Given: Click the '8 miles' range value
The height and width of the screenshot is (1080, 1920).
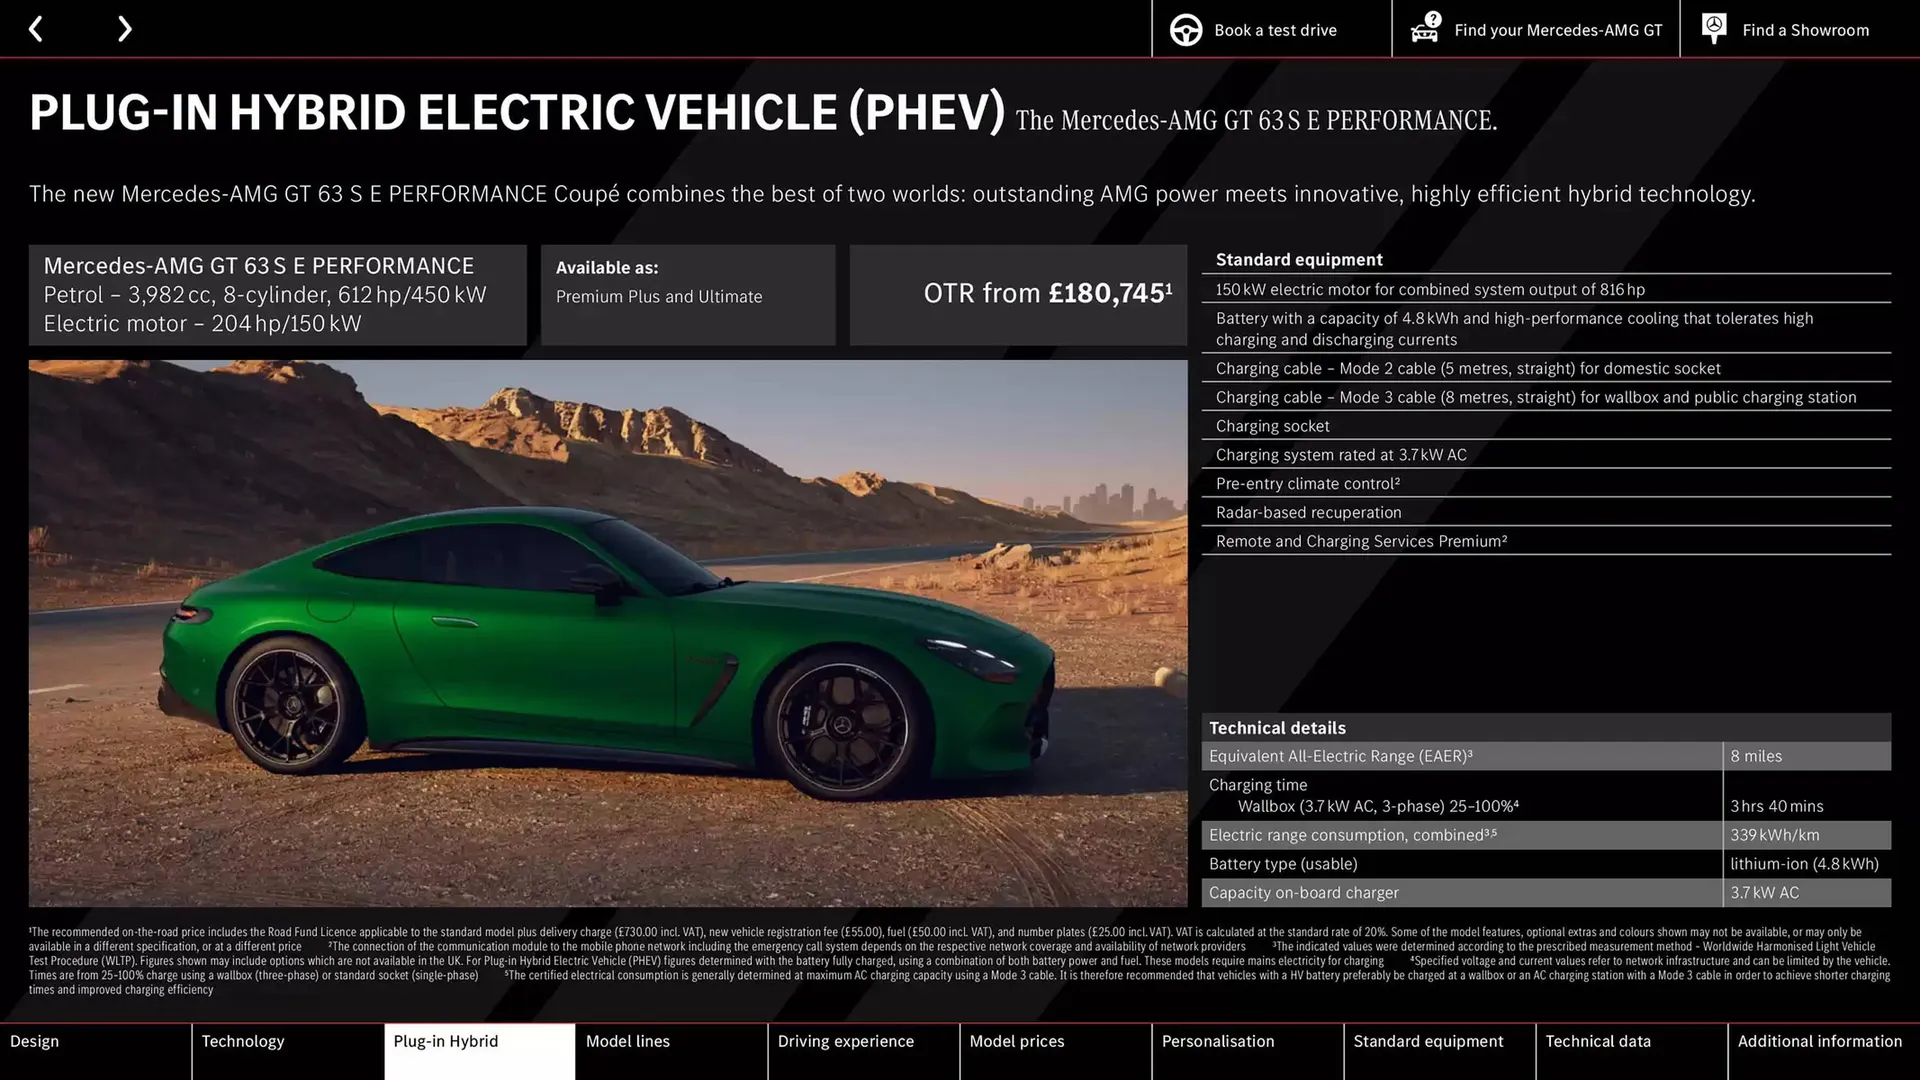Looking at the screenshot, I should pyautogui.click(x=1756, y=756).
